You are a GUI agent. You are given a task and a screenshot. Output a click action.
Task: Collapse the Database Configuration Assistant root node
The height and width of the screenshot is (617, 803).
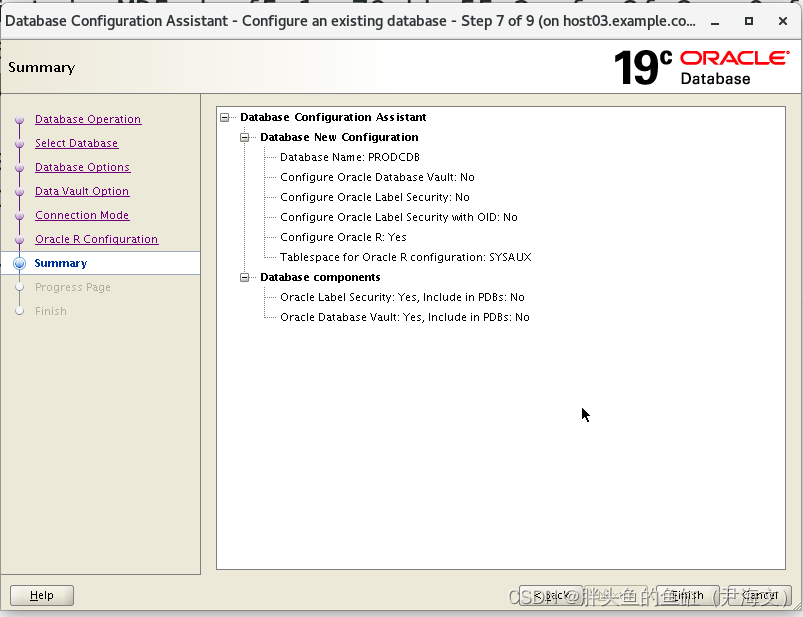pos(224,118)
